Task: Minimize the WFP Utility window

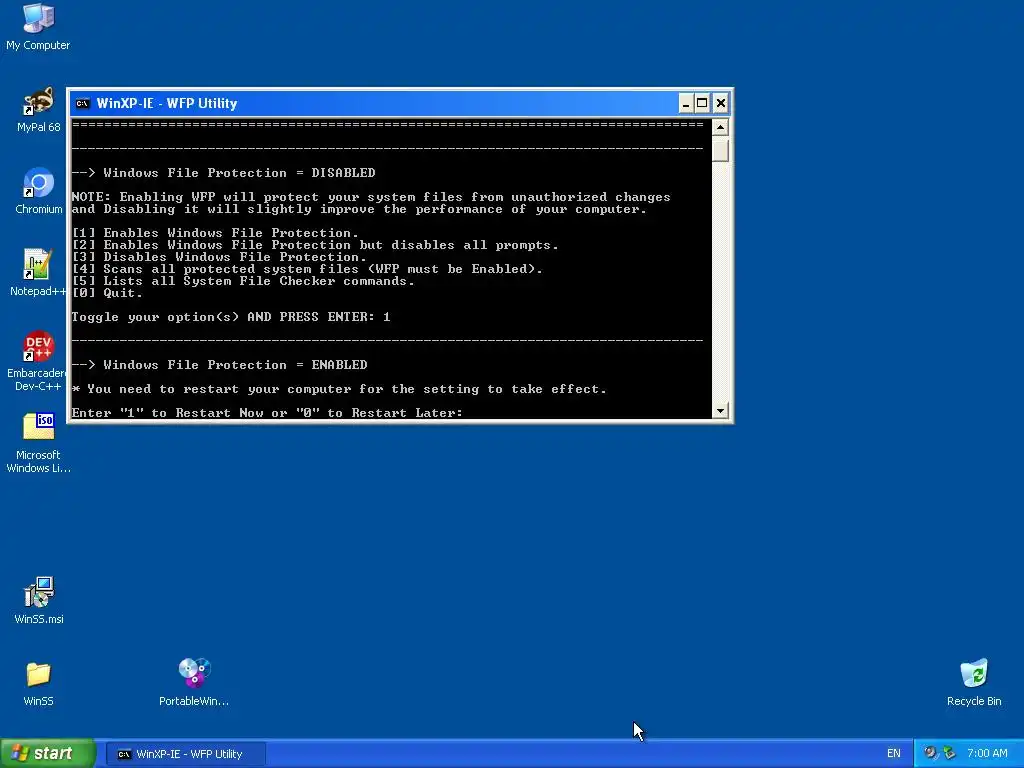Action: coord(685,103)
